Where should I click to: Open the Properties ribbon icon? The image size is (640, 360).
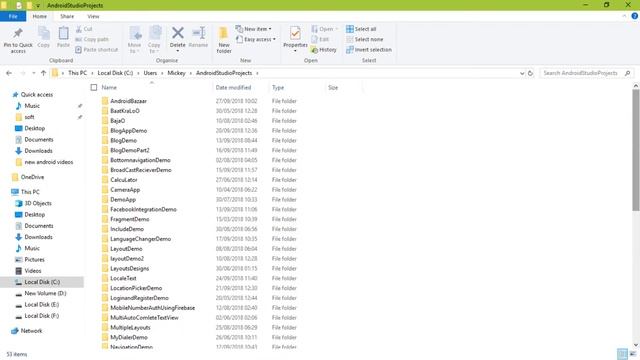point(295,33)
